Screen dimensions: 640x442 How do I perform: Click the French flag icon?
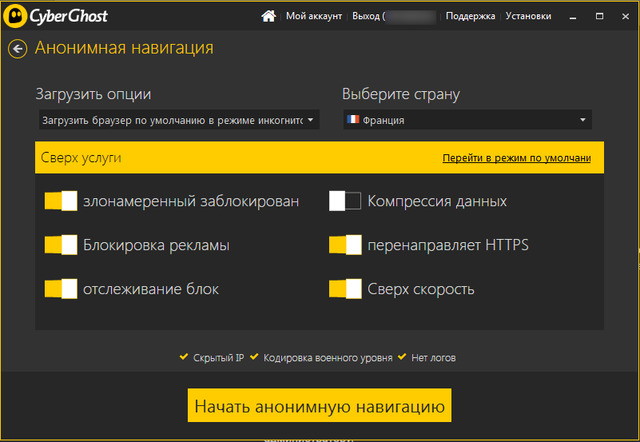pos(352,120)
